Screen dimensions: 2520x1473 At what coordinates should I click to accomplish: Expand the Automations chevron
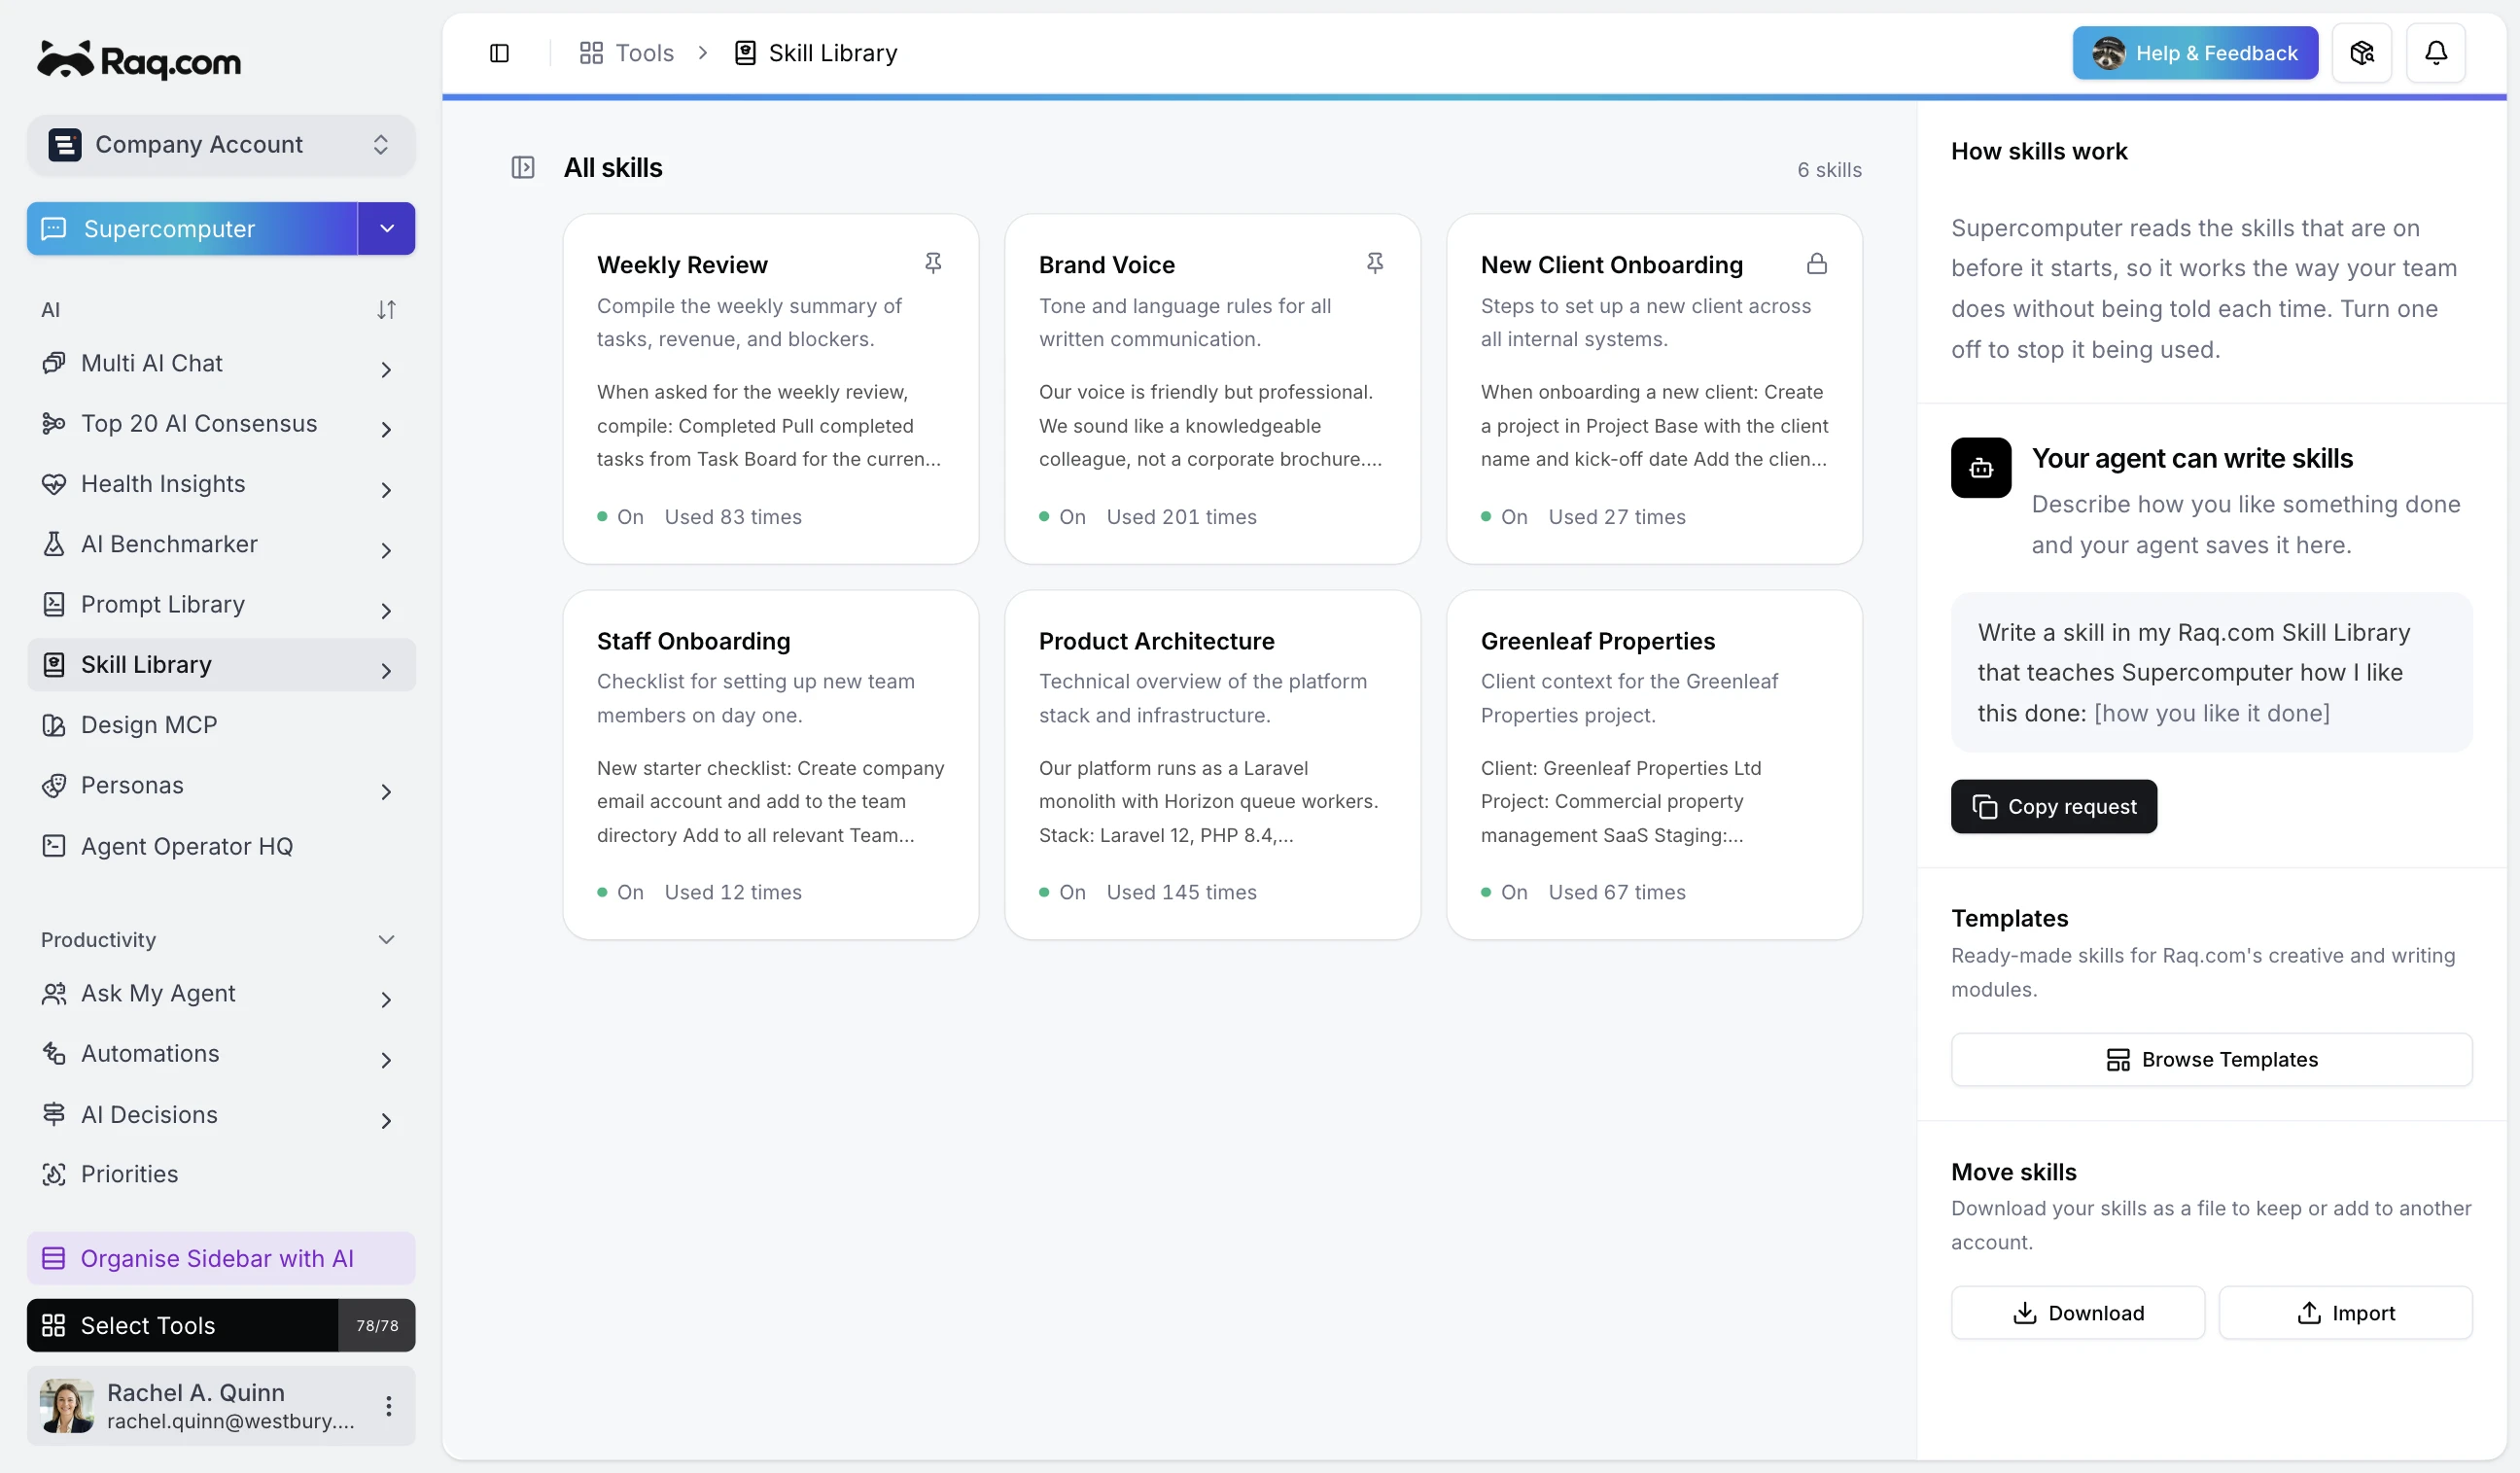click(386, 1059)
